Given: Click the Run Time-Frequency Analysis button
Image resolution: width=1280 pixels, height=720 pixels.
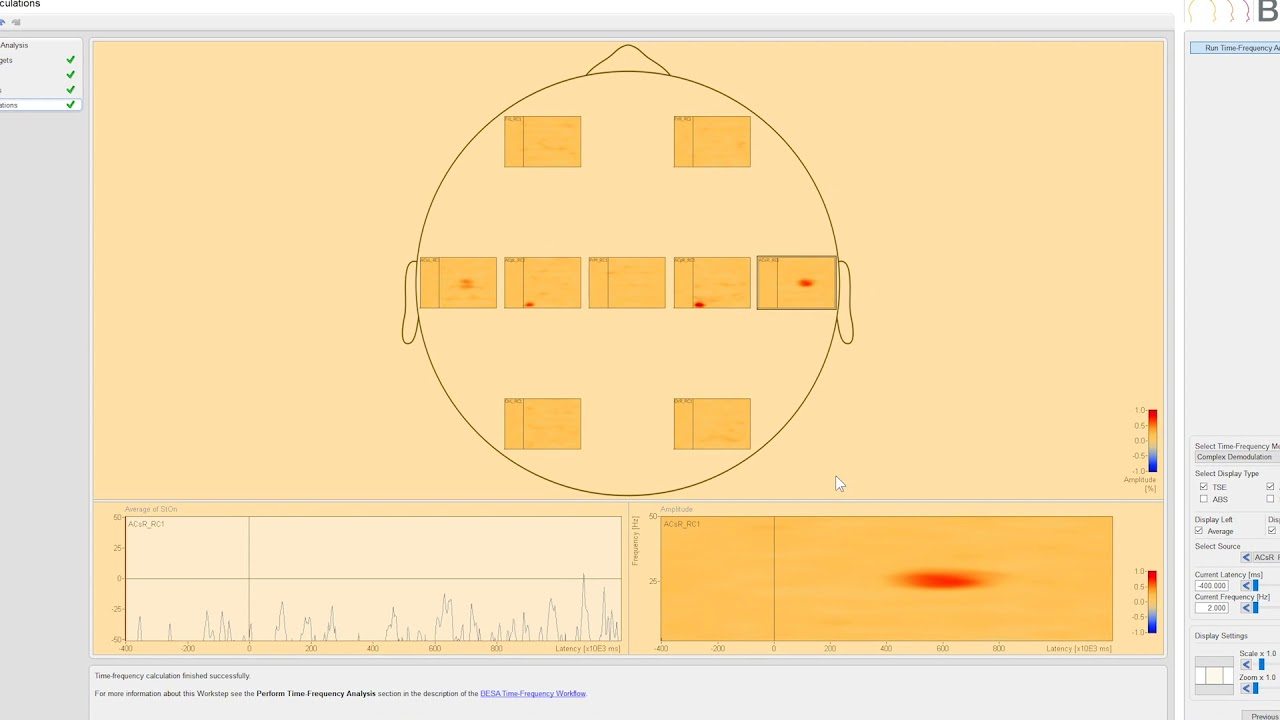Looking at the screenshot, I should click(1235, 48).
